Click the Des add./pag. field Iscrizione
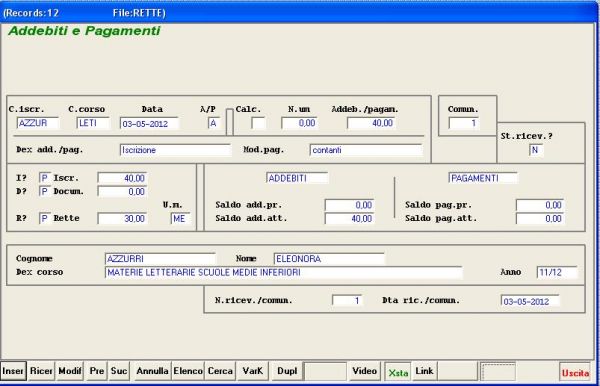 tap(176, 150)
